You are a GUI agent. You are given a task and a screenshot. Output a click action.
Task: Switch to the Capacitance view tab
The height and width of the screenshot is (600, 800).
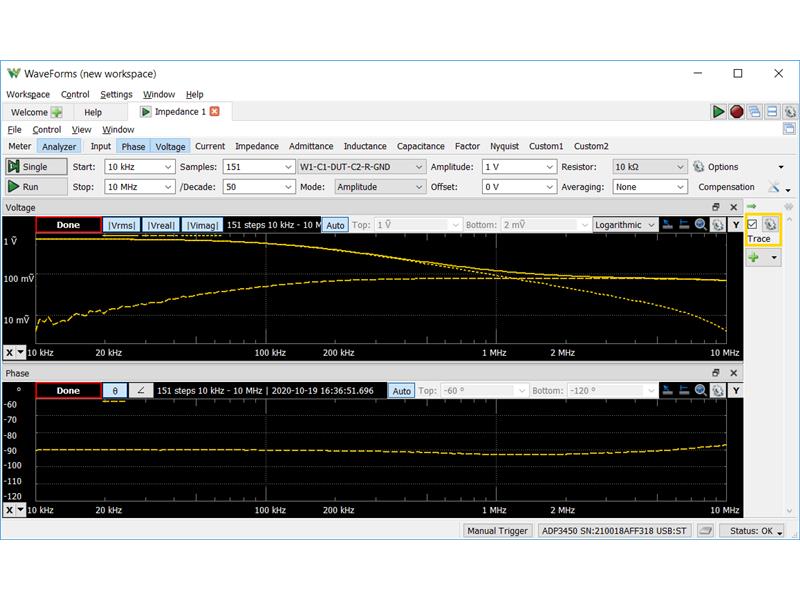(x=420, y=146)
